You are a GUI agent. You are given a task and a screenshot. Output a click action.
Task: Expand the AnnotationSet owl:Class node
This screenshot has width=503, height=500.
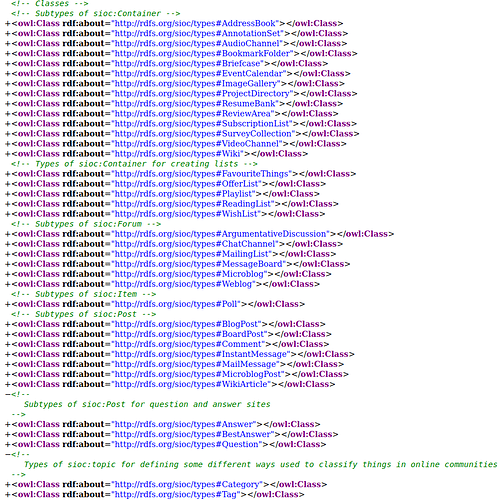coord(8,34)
